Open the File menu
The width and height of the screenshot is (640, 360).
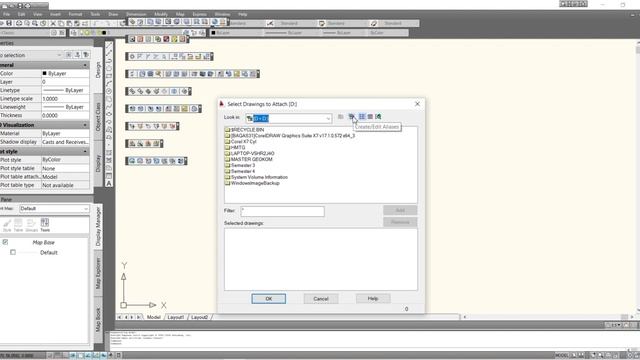[7, 14]
